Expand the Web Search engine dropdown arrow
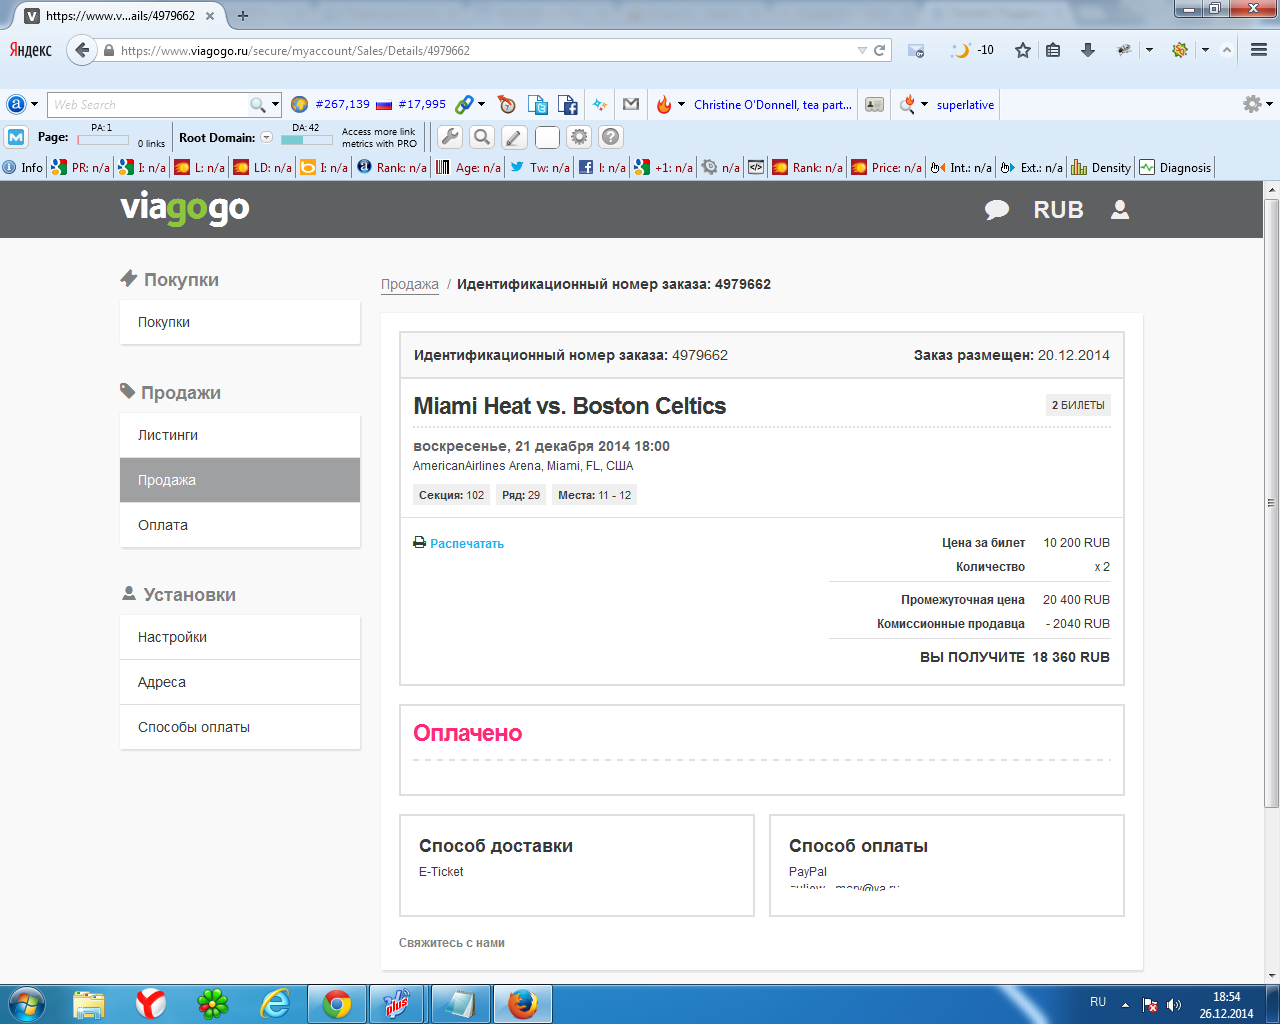The image size is (1280, 1024). pyautogui.click(x=275, y=104)
